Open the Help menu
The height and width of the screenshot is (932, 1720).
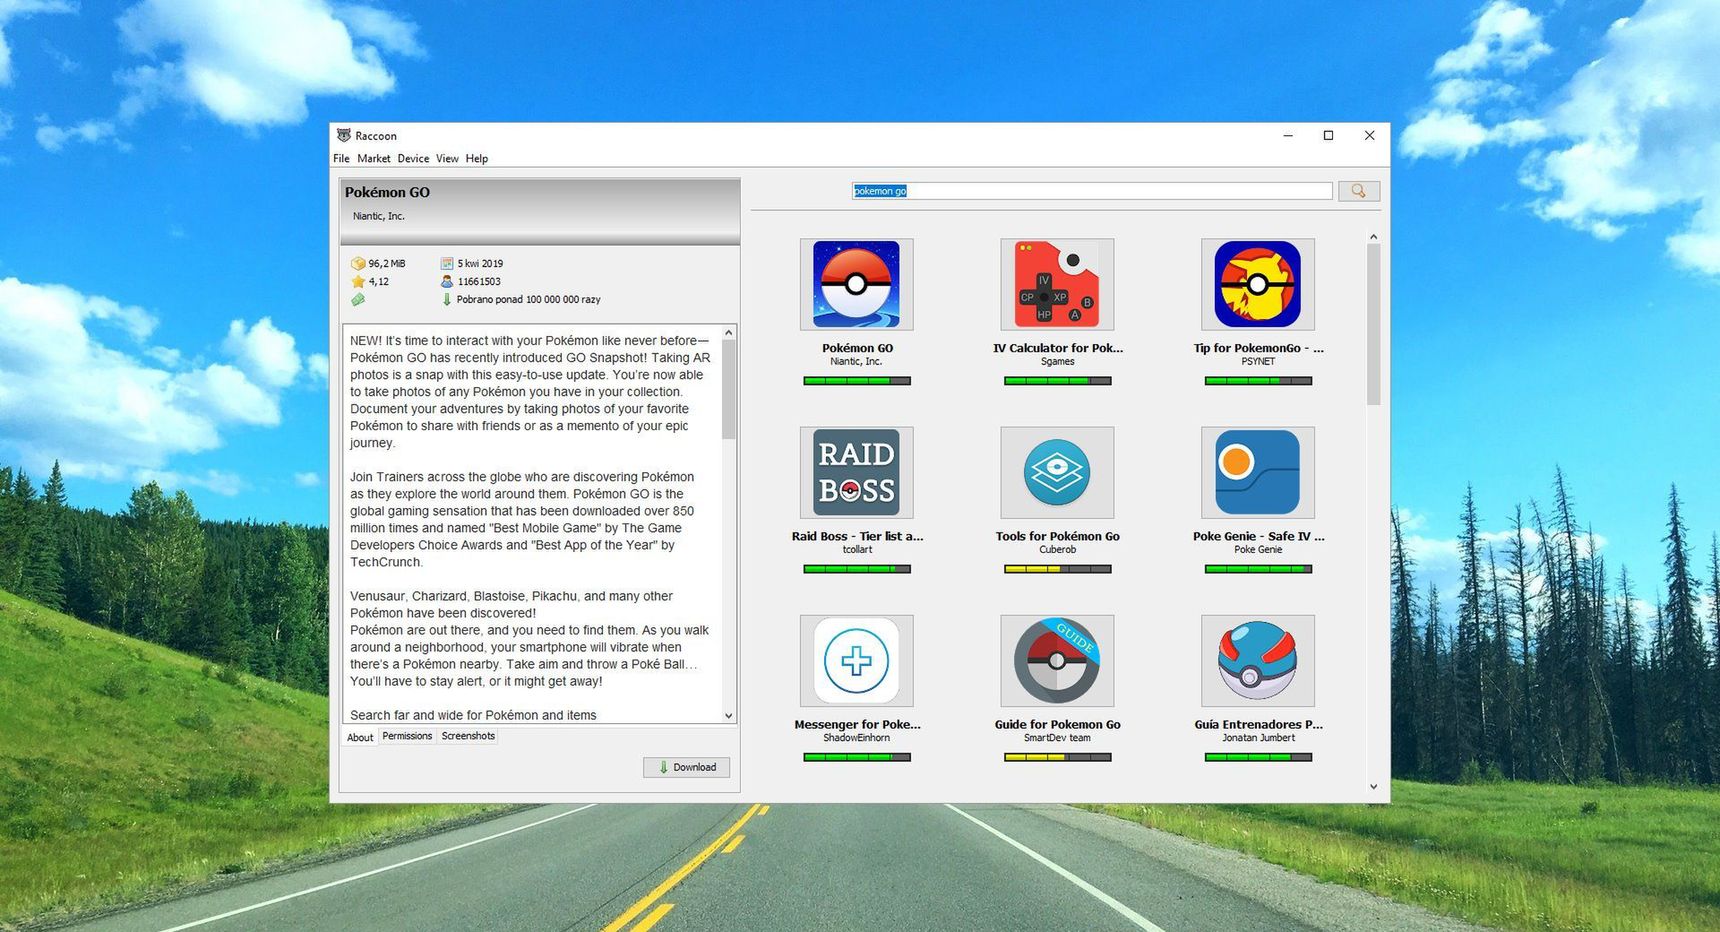click(477, 158)
